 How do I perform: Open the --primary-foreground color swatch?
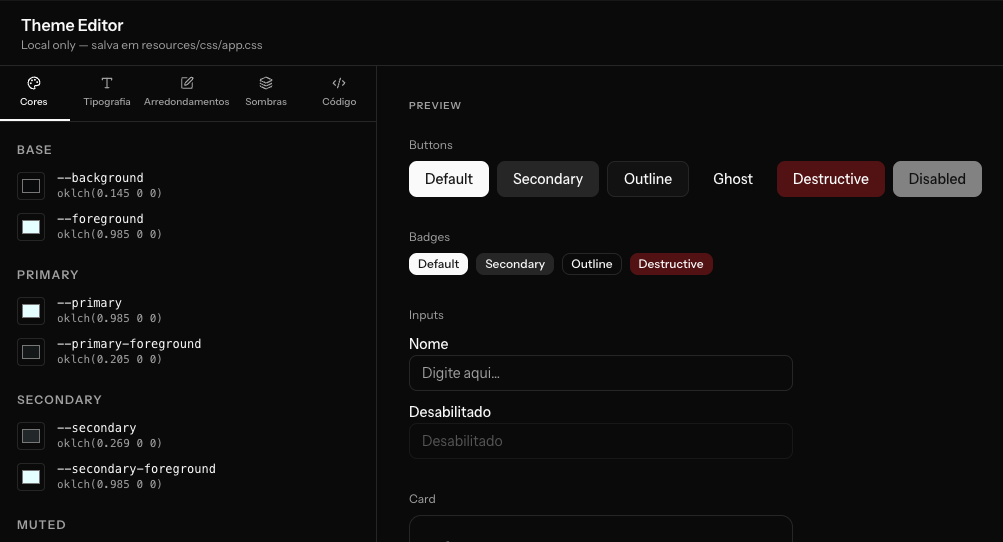31,352
